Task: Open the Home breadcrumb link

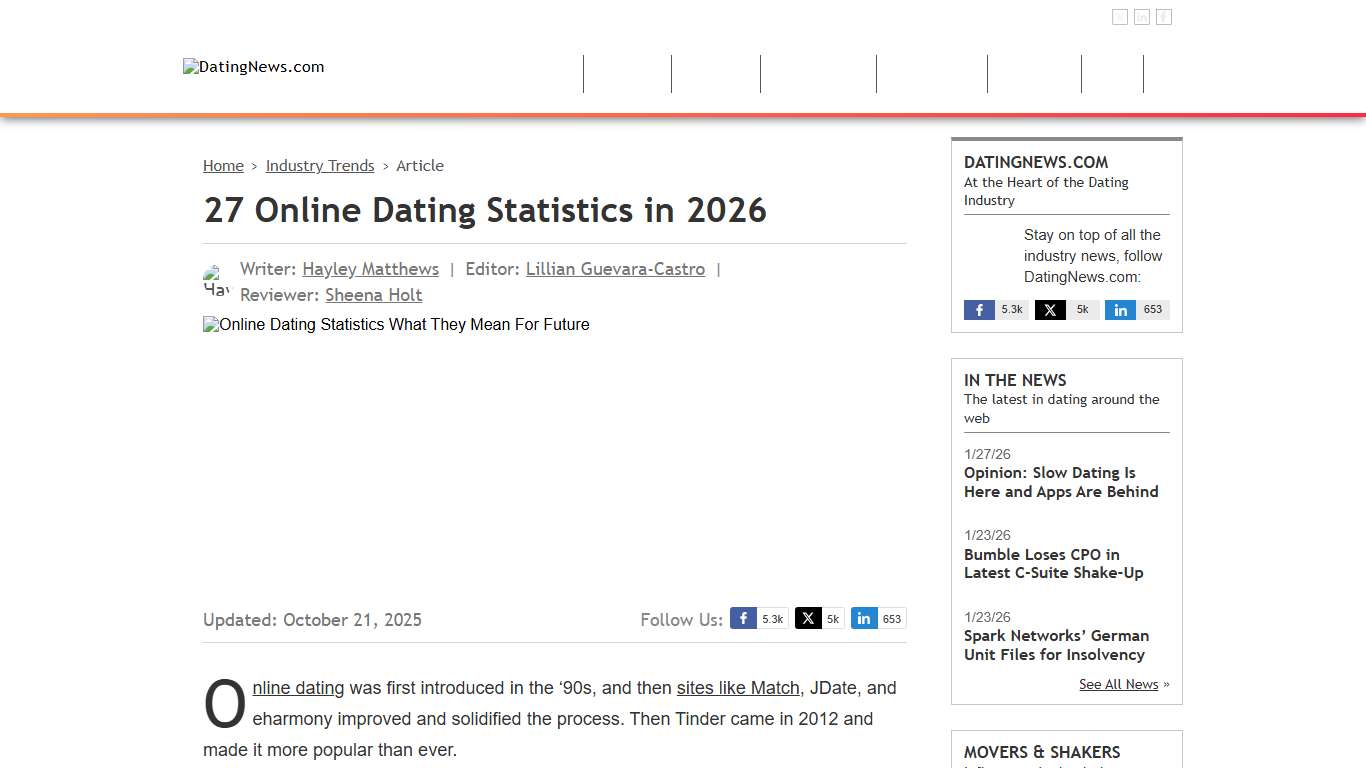Action: (223, 166)
